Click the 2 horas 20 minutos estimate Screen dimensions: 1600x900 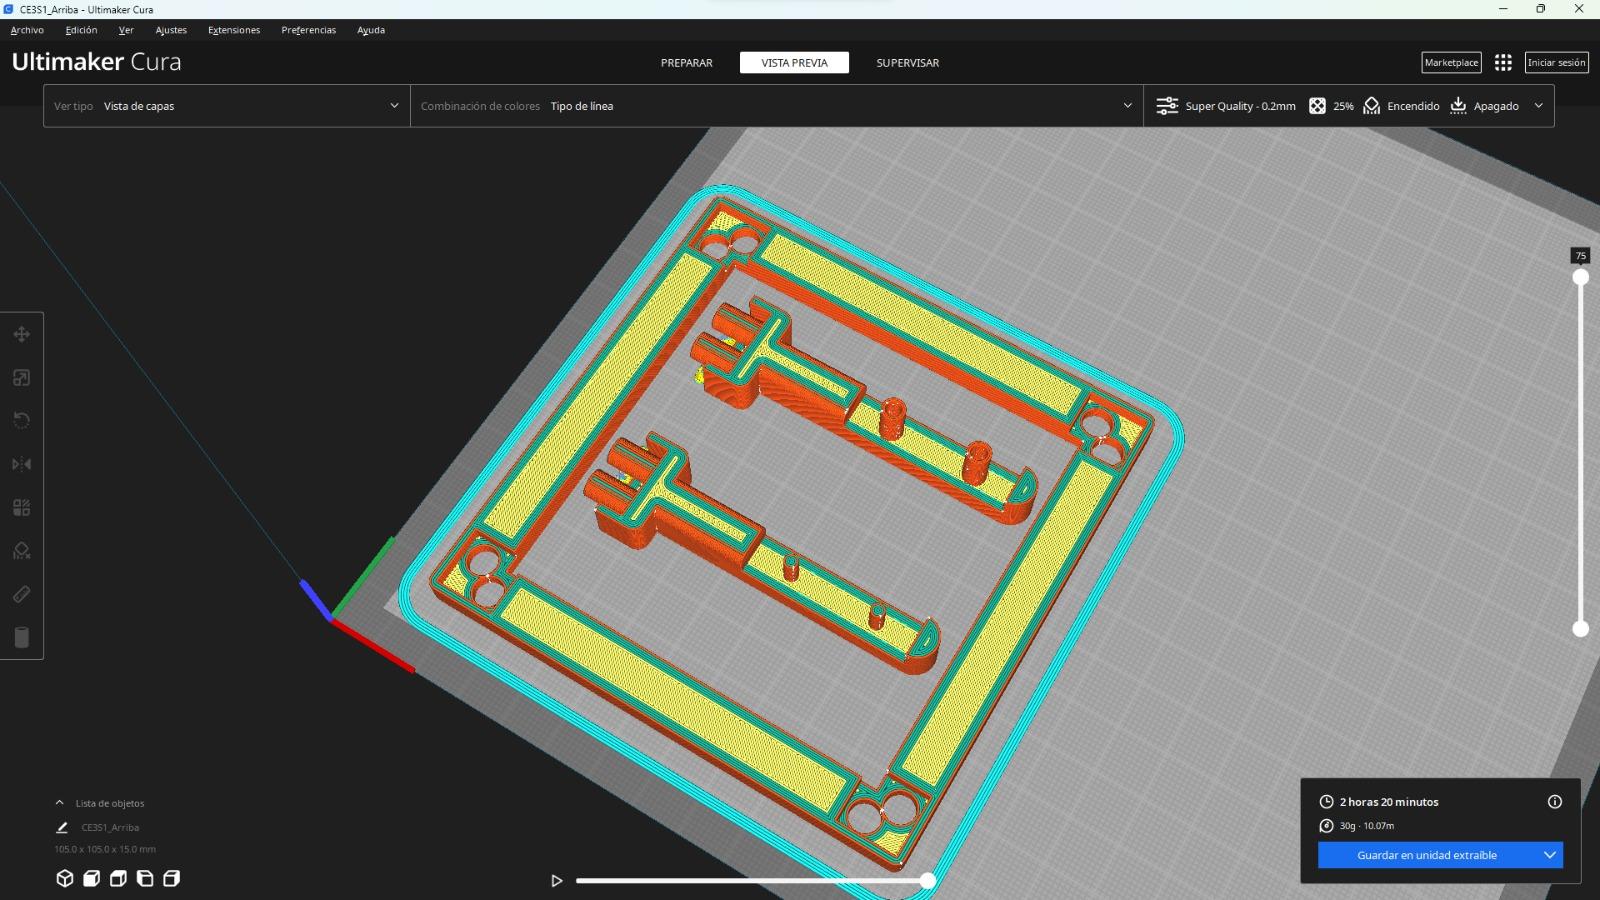[x=1389, y=802]
